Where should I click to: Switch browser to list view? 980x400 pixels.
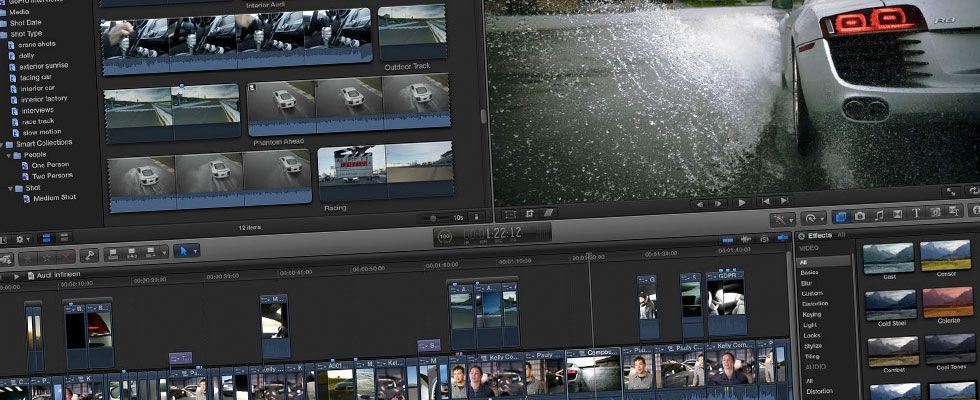(x=63, y=238)
